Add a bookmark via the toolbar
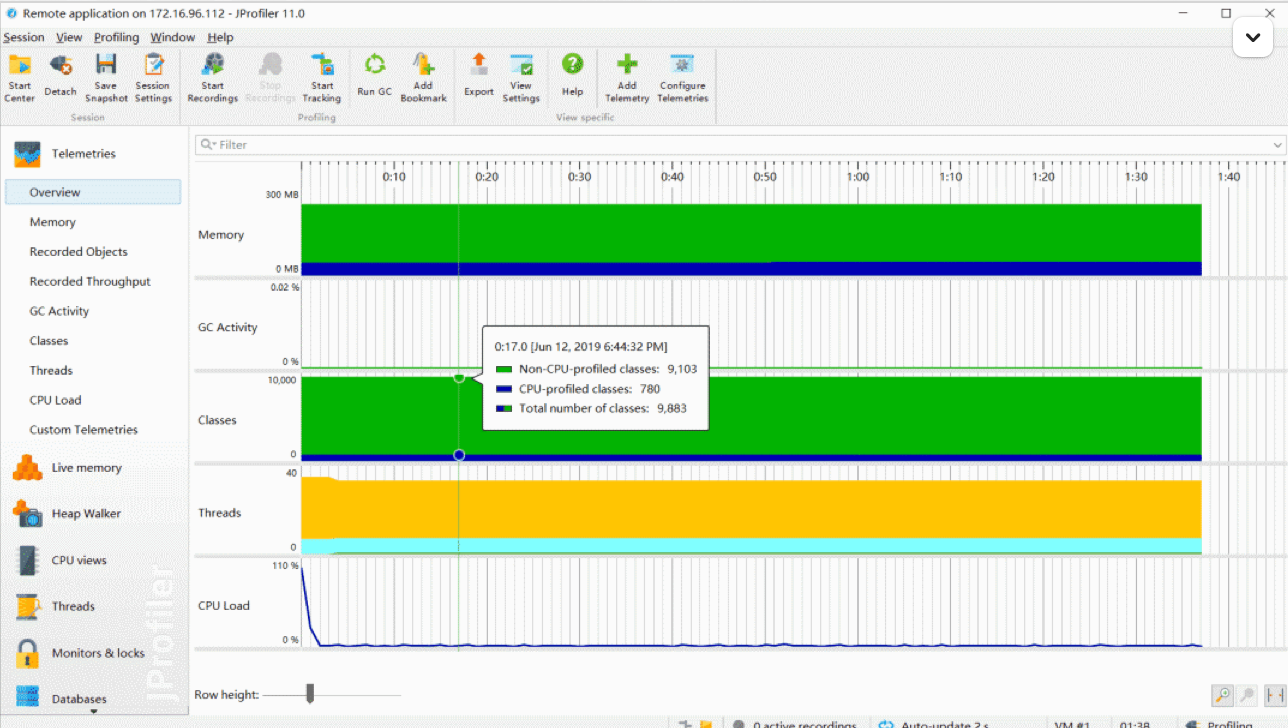The width and height of the screenshot is (1288, 728). (423, 66)
